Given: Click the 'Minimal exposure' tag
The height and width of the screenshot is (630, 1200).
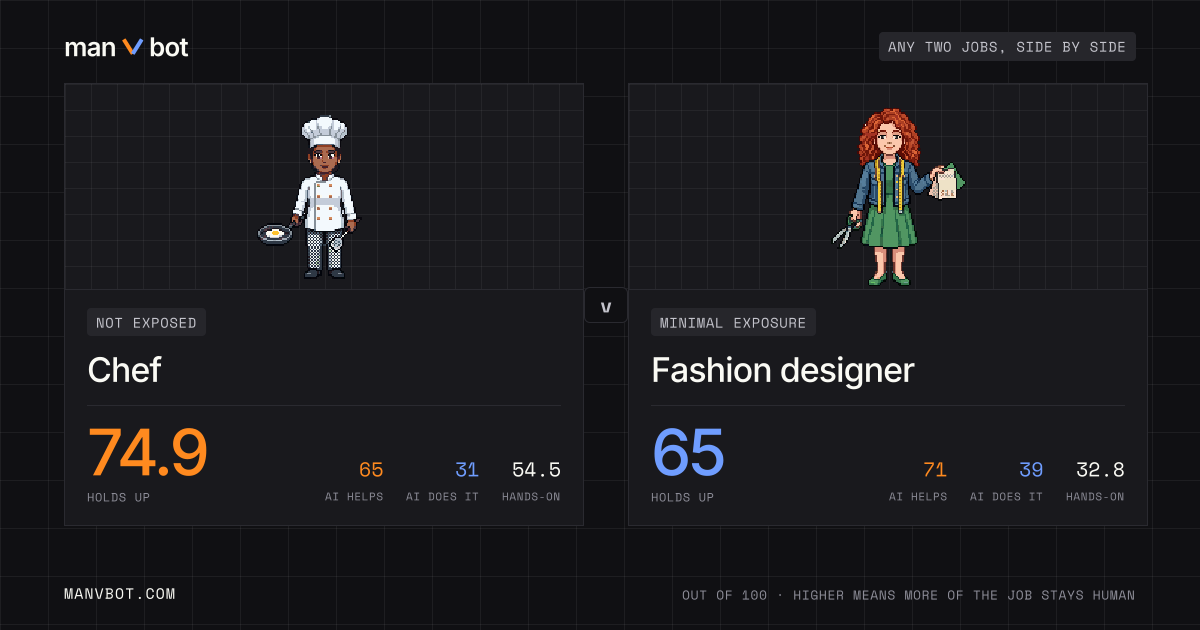Looking at the screenshot, I should click(x=733, y=322).
